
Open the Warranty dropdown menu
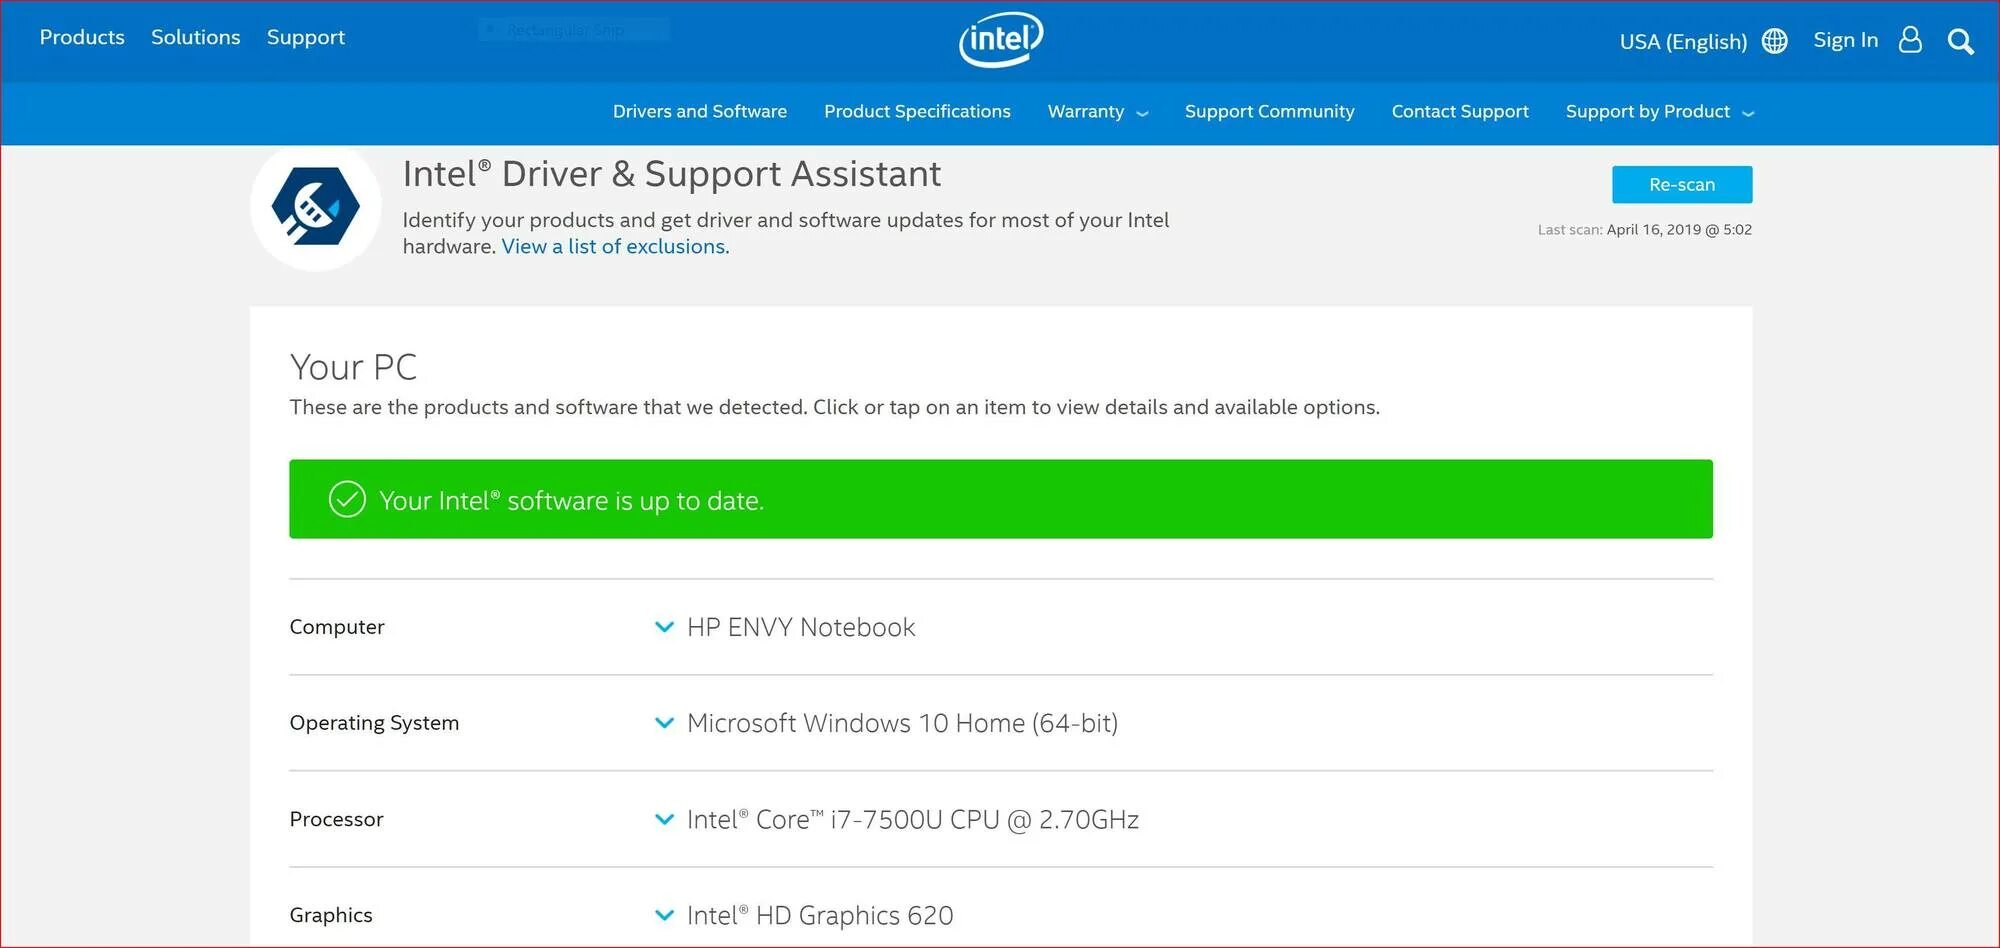(x=1097, y=112)
